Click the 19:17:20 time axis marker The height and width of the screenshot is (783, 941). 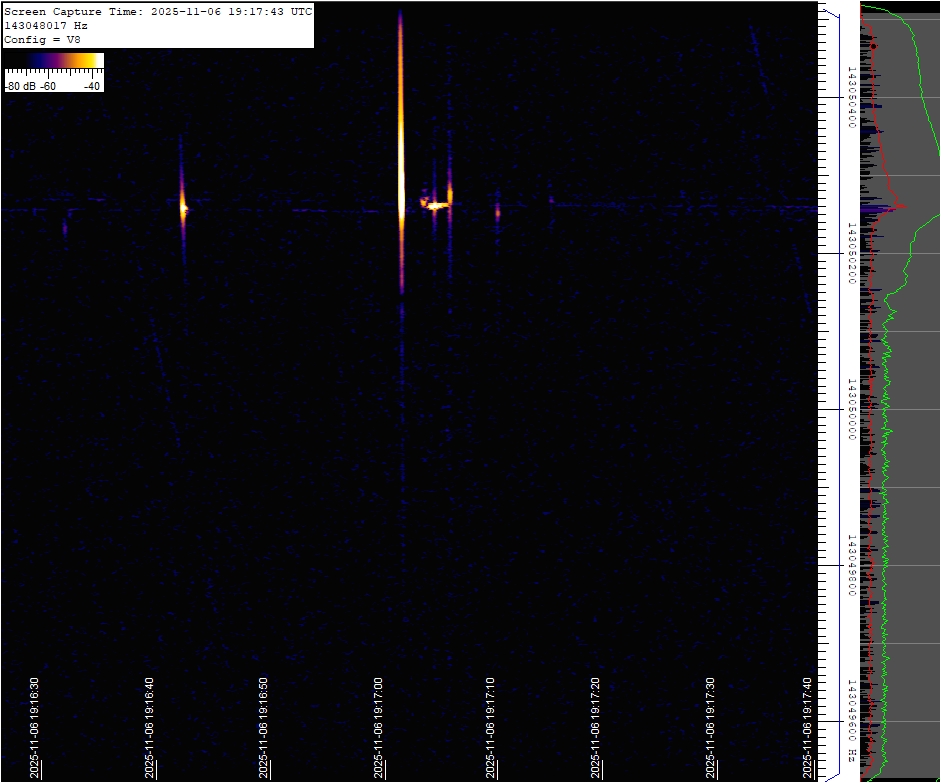point(596,727)
